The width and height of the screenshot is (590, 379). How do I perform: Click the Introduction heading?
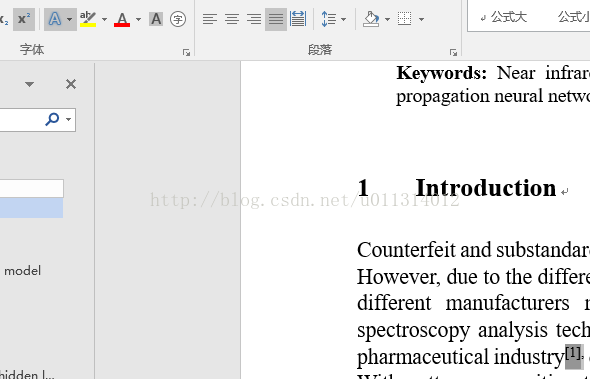pos(485,188)
